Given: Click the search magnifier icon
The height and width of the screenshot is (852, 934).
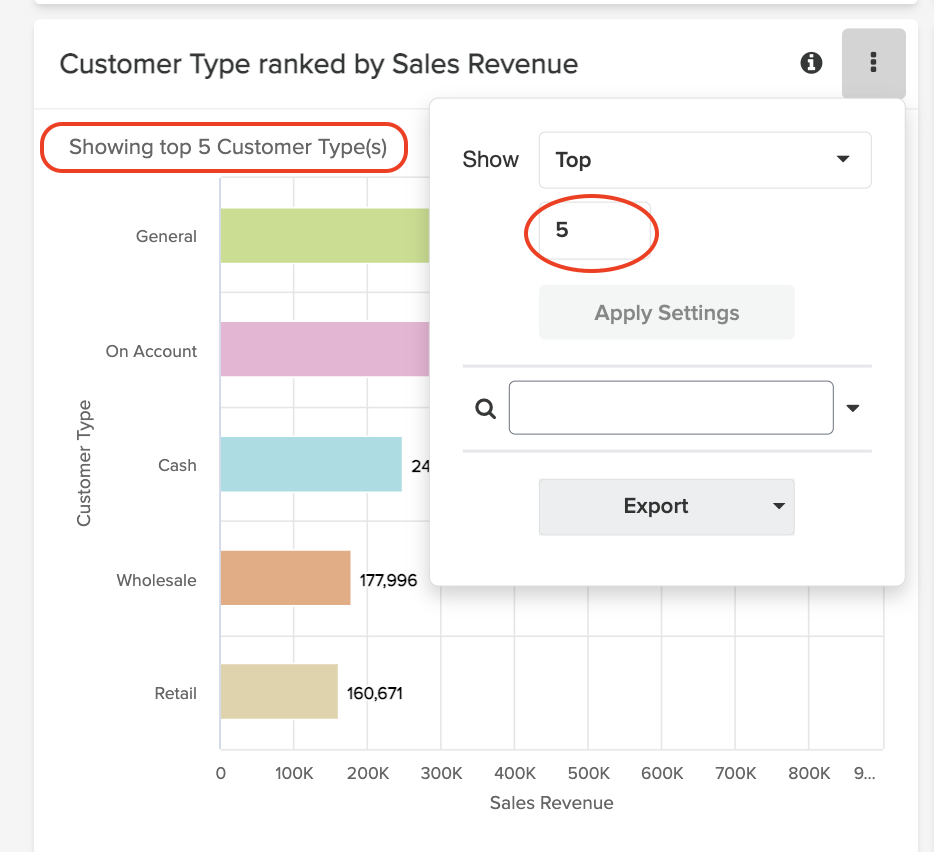Looking at the screenshot, I should coord(485,408).
